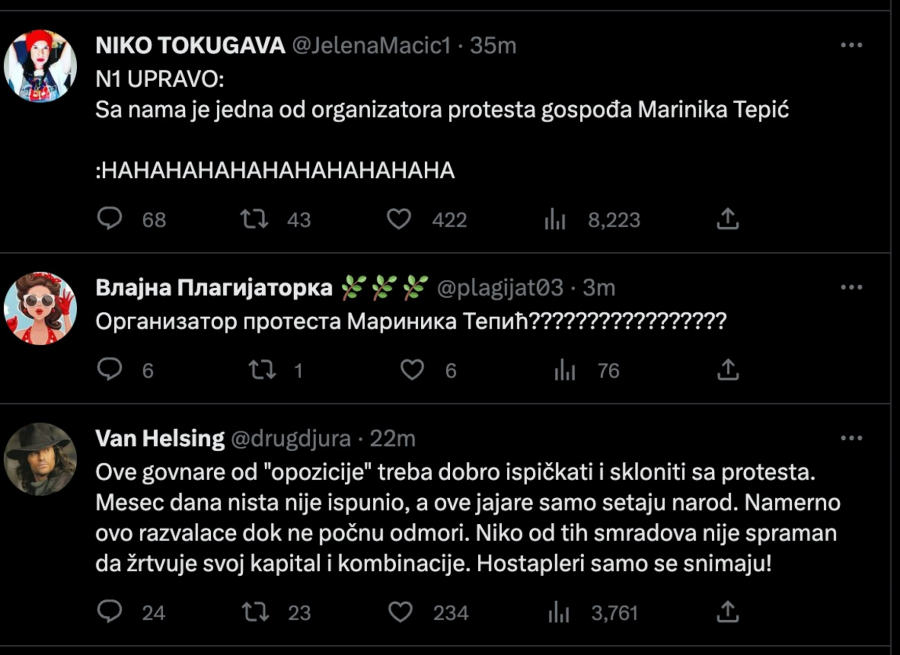Like NIKO TOKUGAVA's tweet
900x655 pixels.
tap(401, 219)
